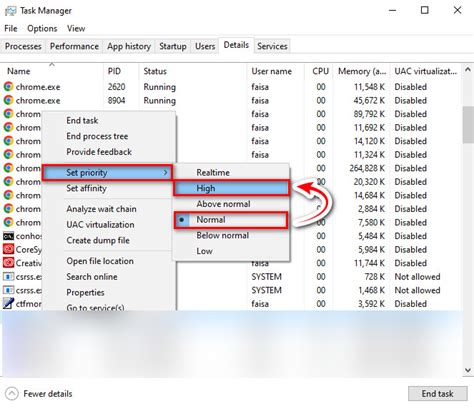The image size is (474, 411).
Task: Sort by the Memory column header
Action: 362,71
